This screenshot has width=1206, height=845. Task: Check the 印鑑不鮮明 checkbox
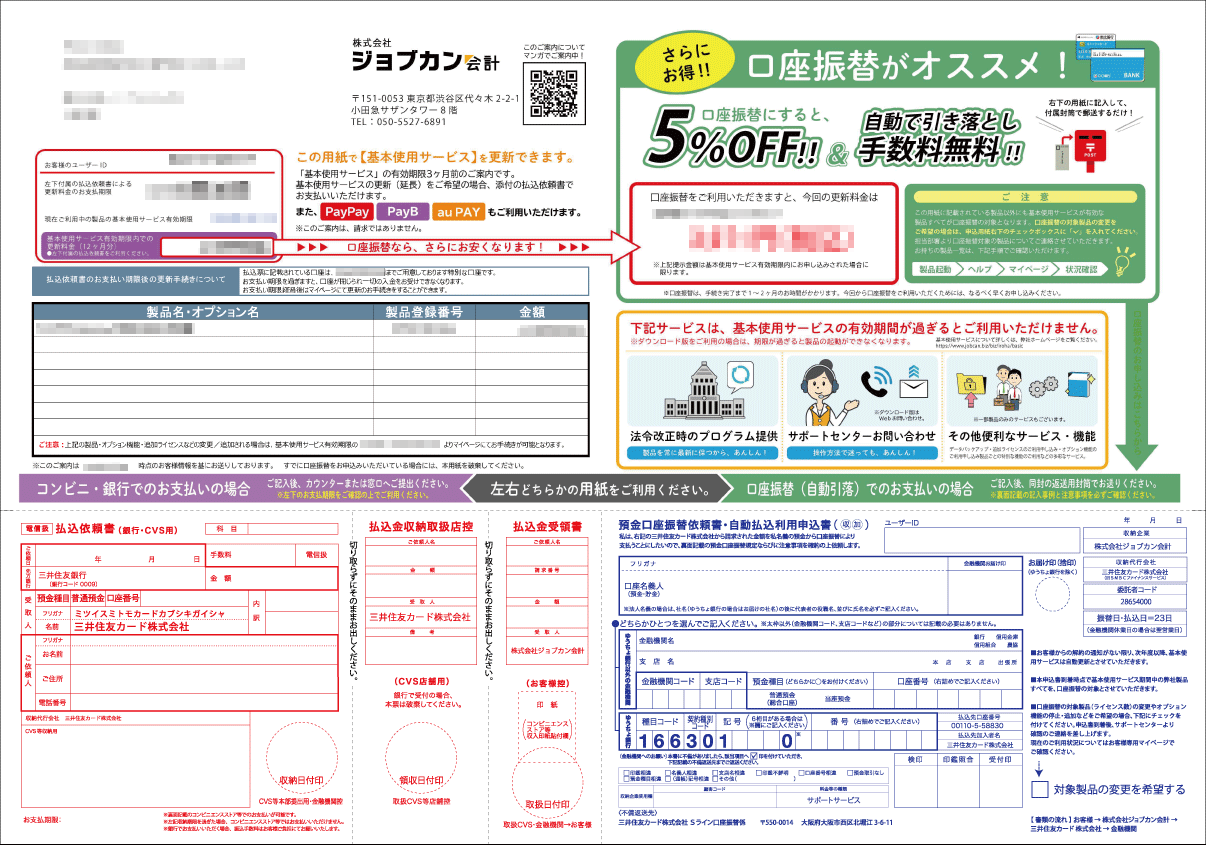(x=760, y=773)
